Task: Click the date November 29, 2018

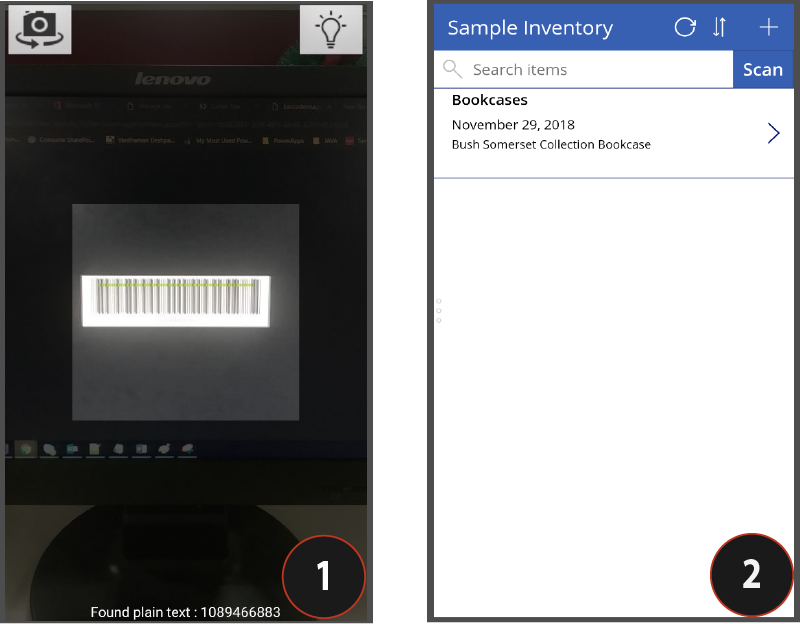Action: [513, 125]
